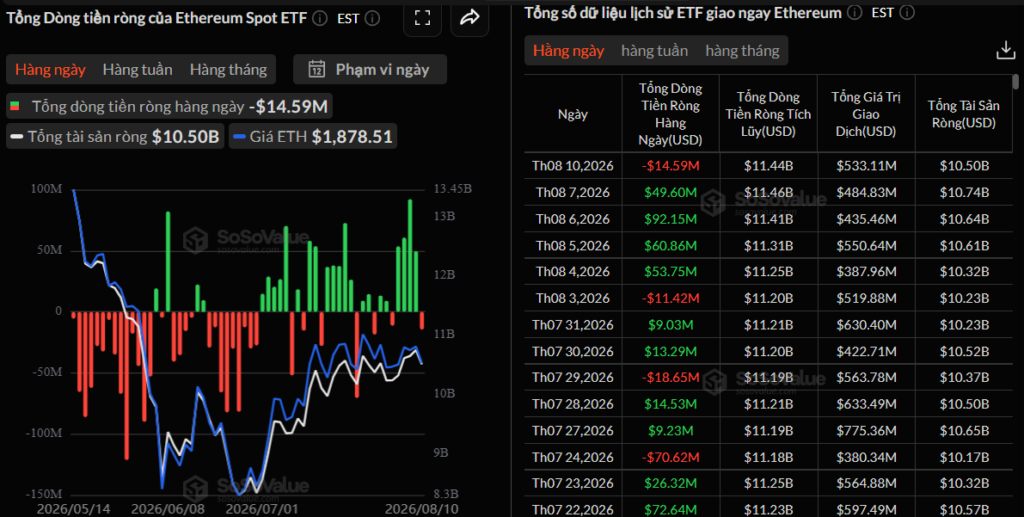Select table Hằng ngày tab

click(568, 51)
